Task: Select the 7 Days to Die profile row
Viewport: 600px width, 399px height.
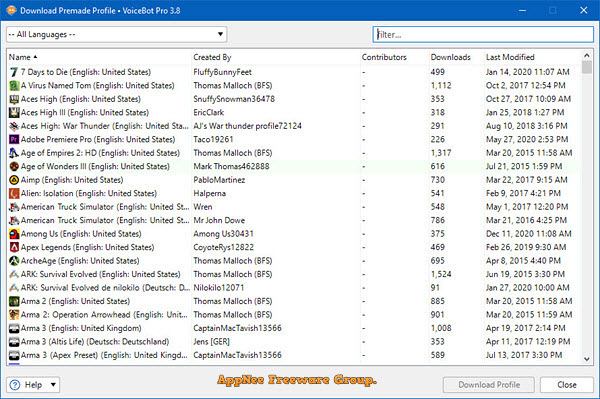Action: click(x=294, y=72)
